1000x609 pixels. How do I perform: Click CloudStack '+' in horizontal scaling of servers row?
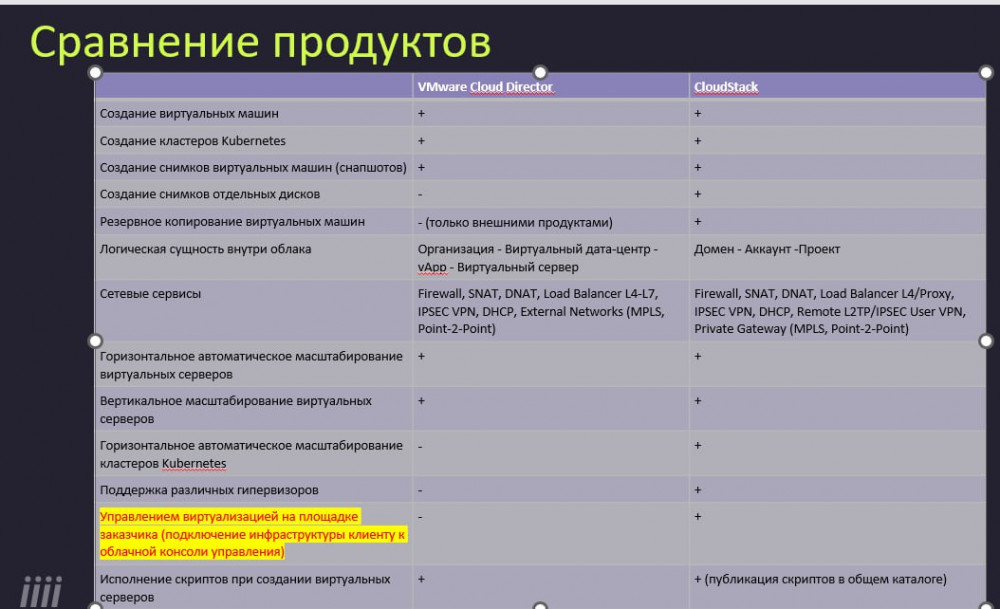click(698, 356)
